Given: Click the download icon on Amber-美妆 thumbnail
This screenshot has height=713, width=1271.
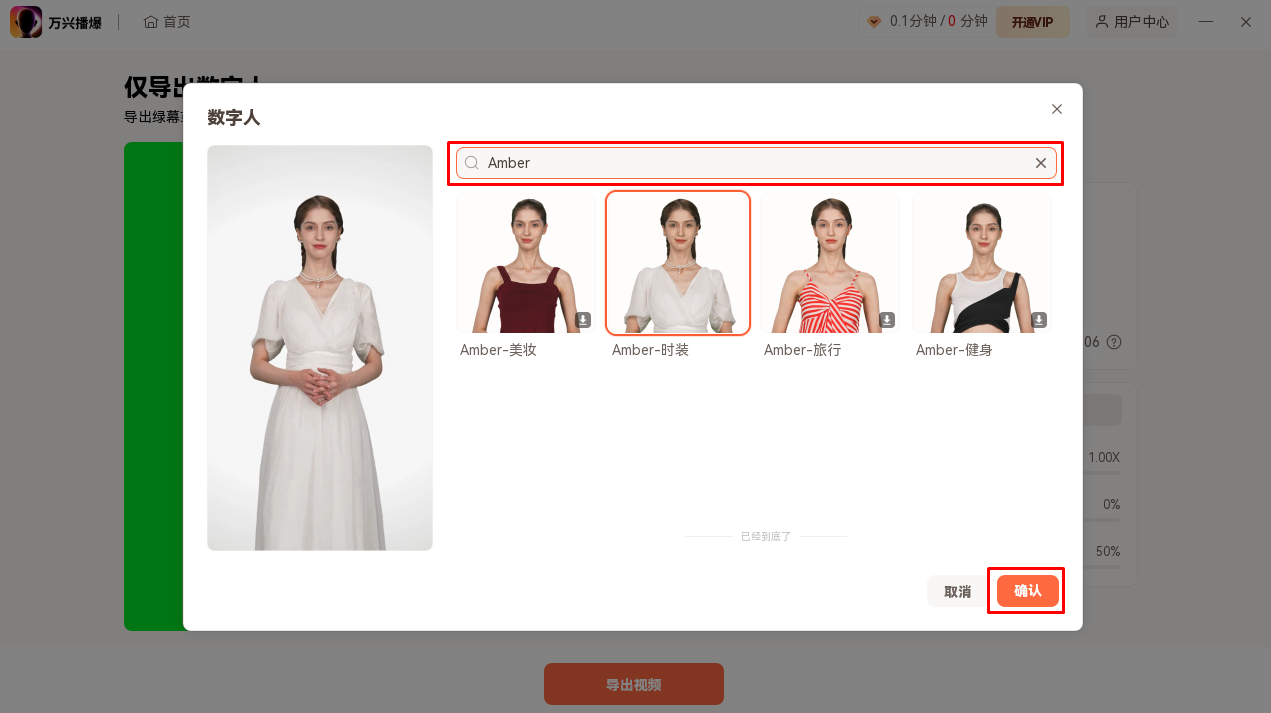Looking at the screenshot, I should pos(583,320).
